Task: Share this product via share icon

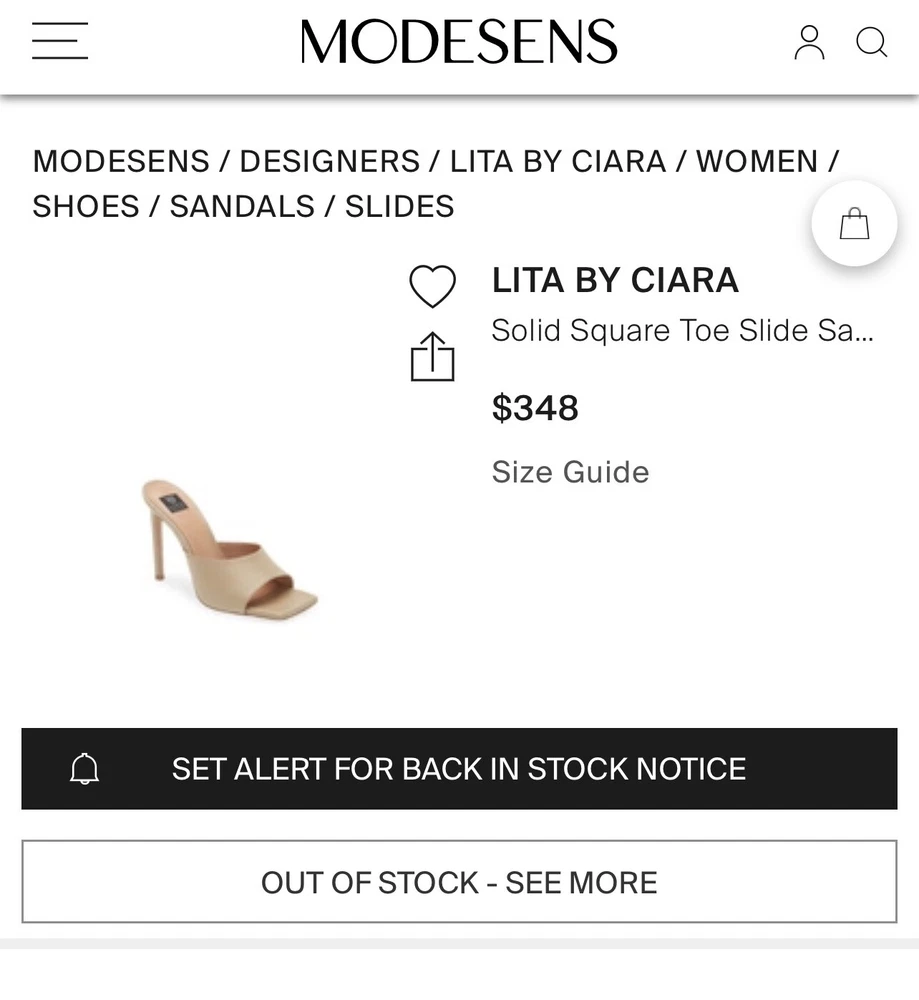Action: (x=432, y=357)
